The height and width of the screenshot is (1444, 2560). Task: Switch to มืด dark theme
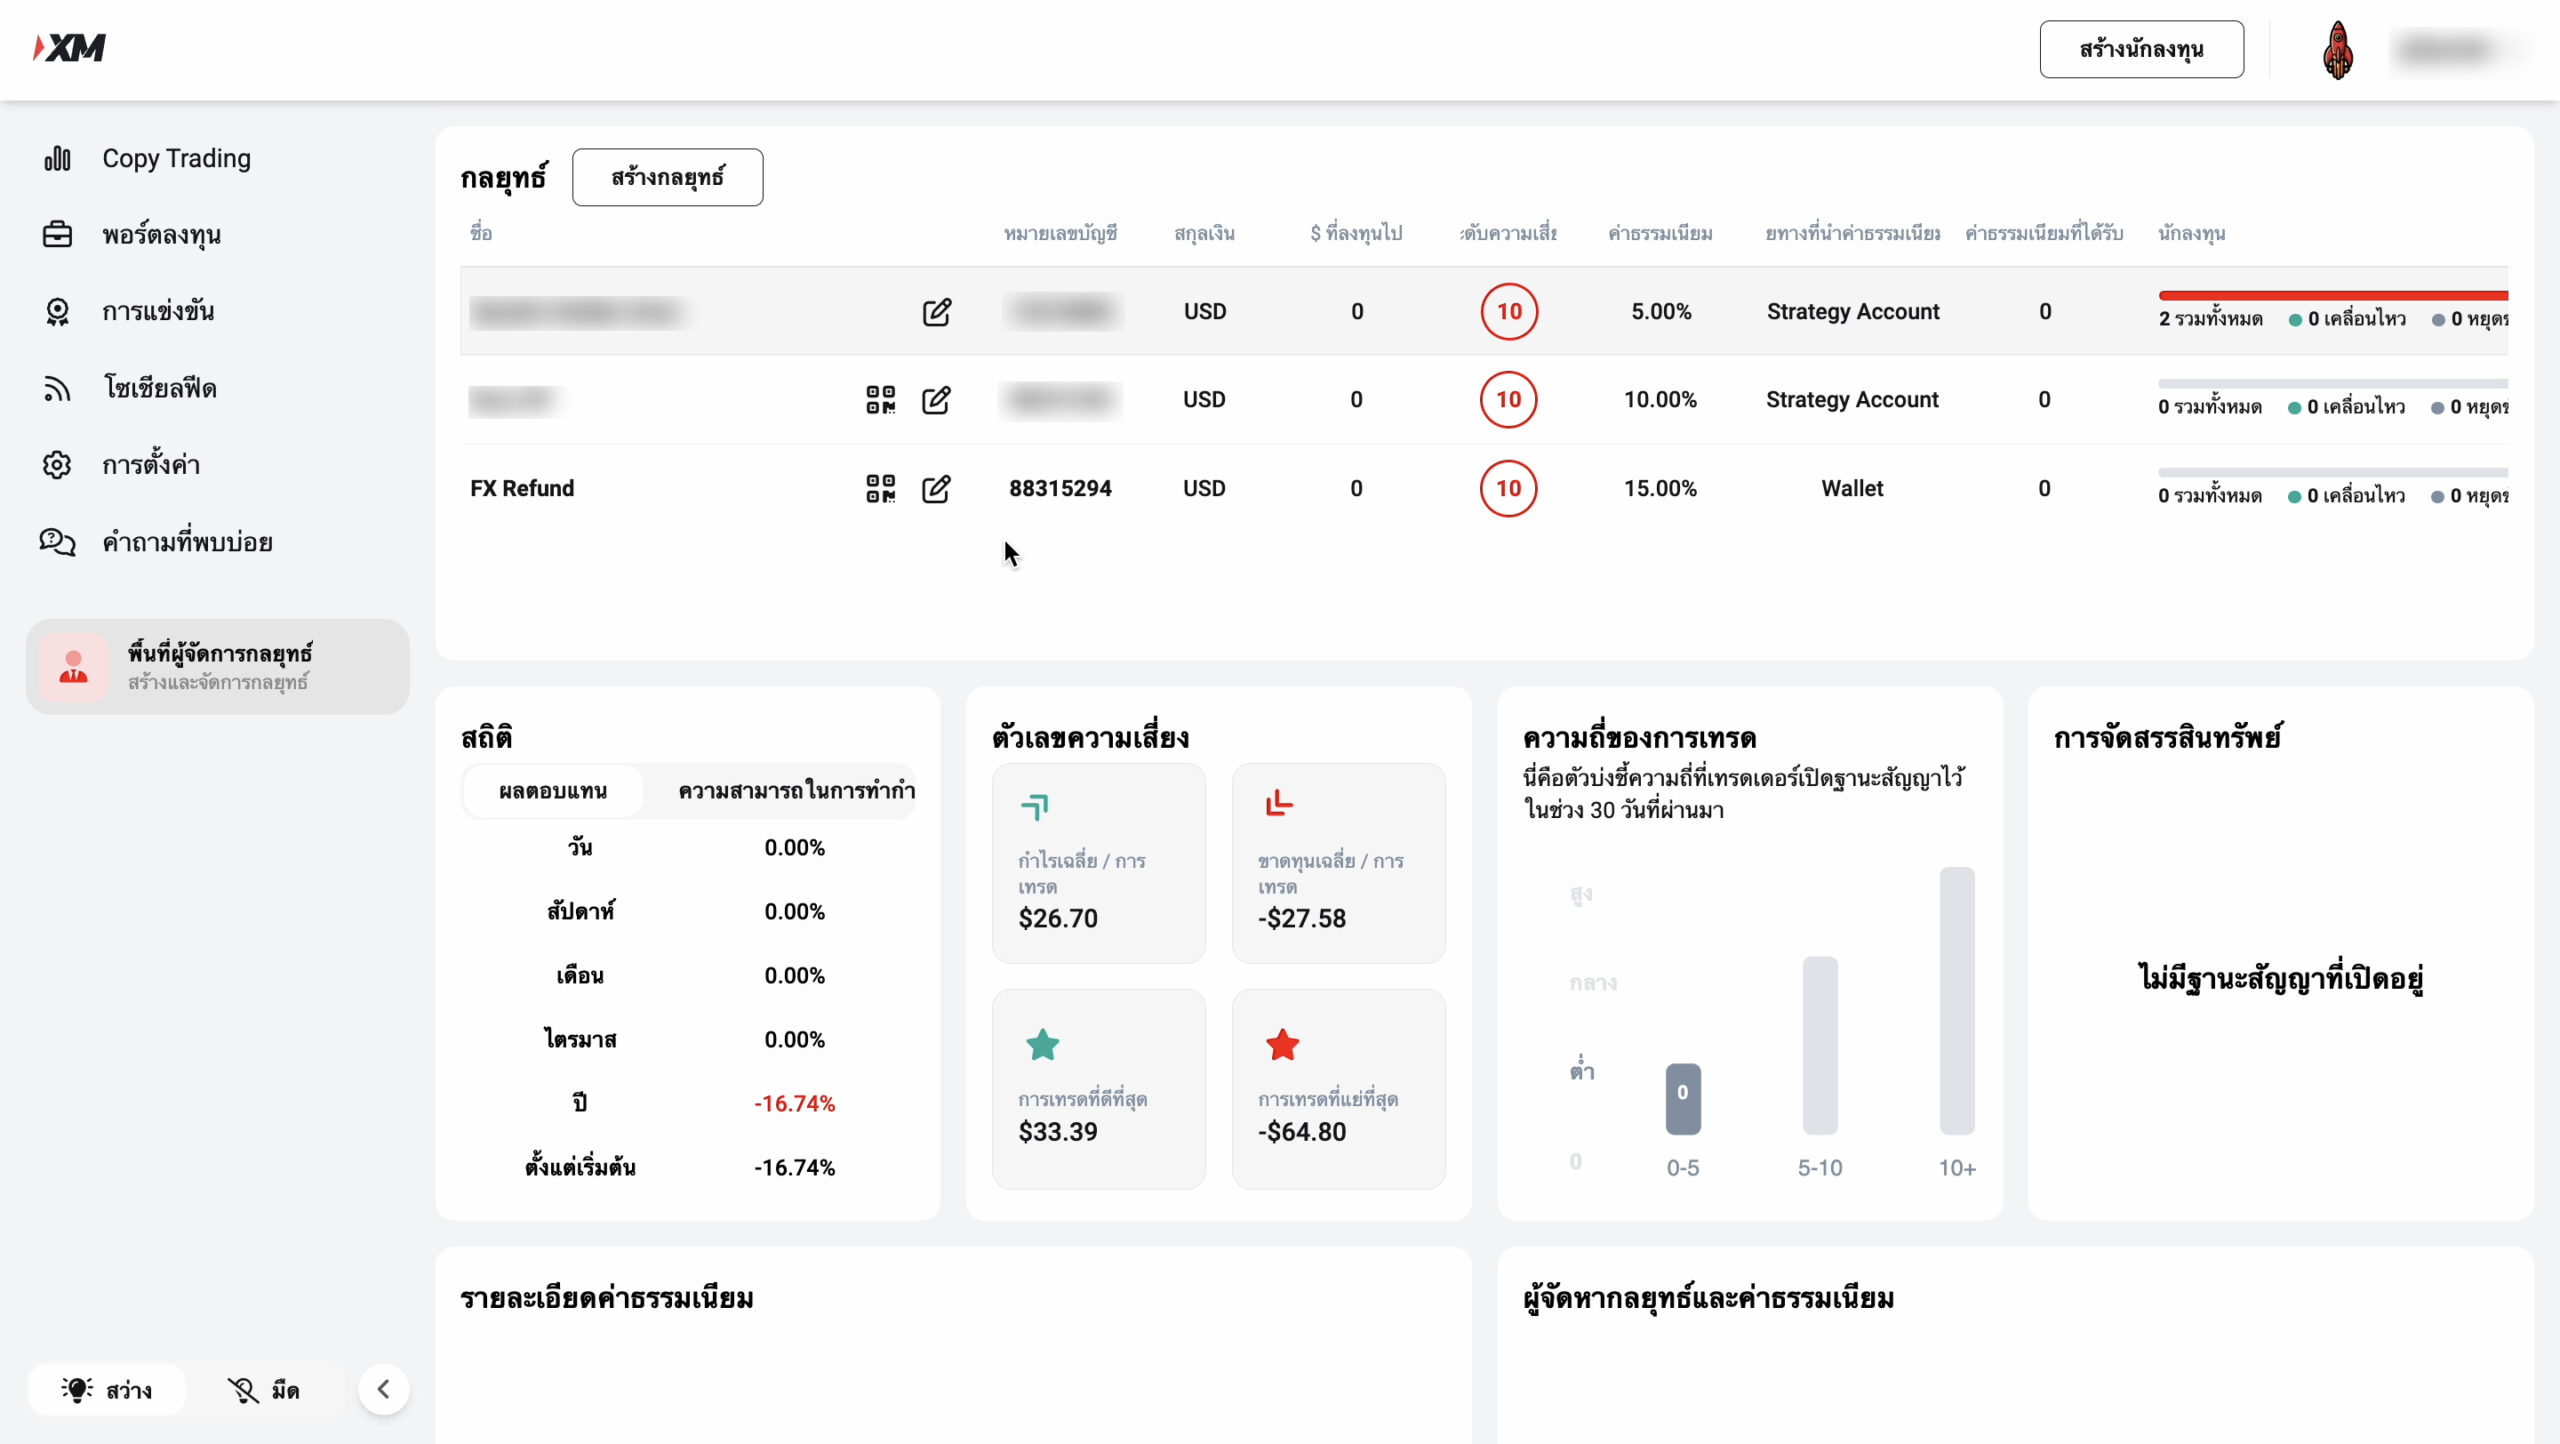click(264, 1389)
